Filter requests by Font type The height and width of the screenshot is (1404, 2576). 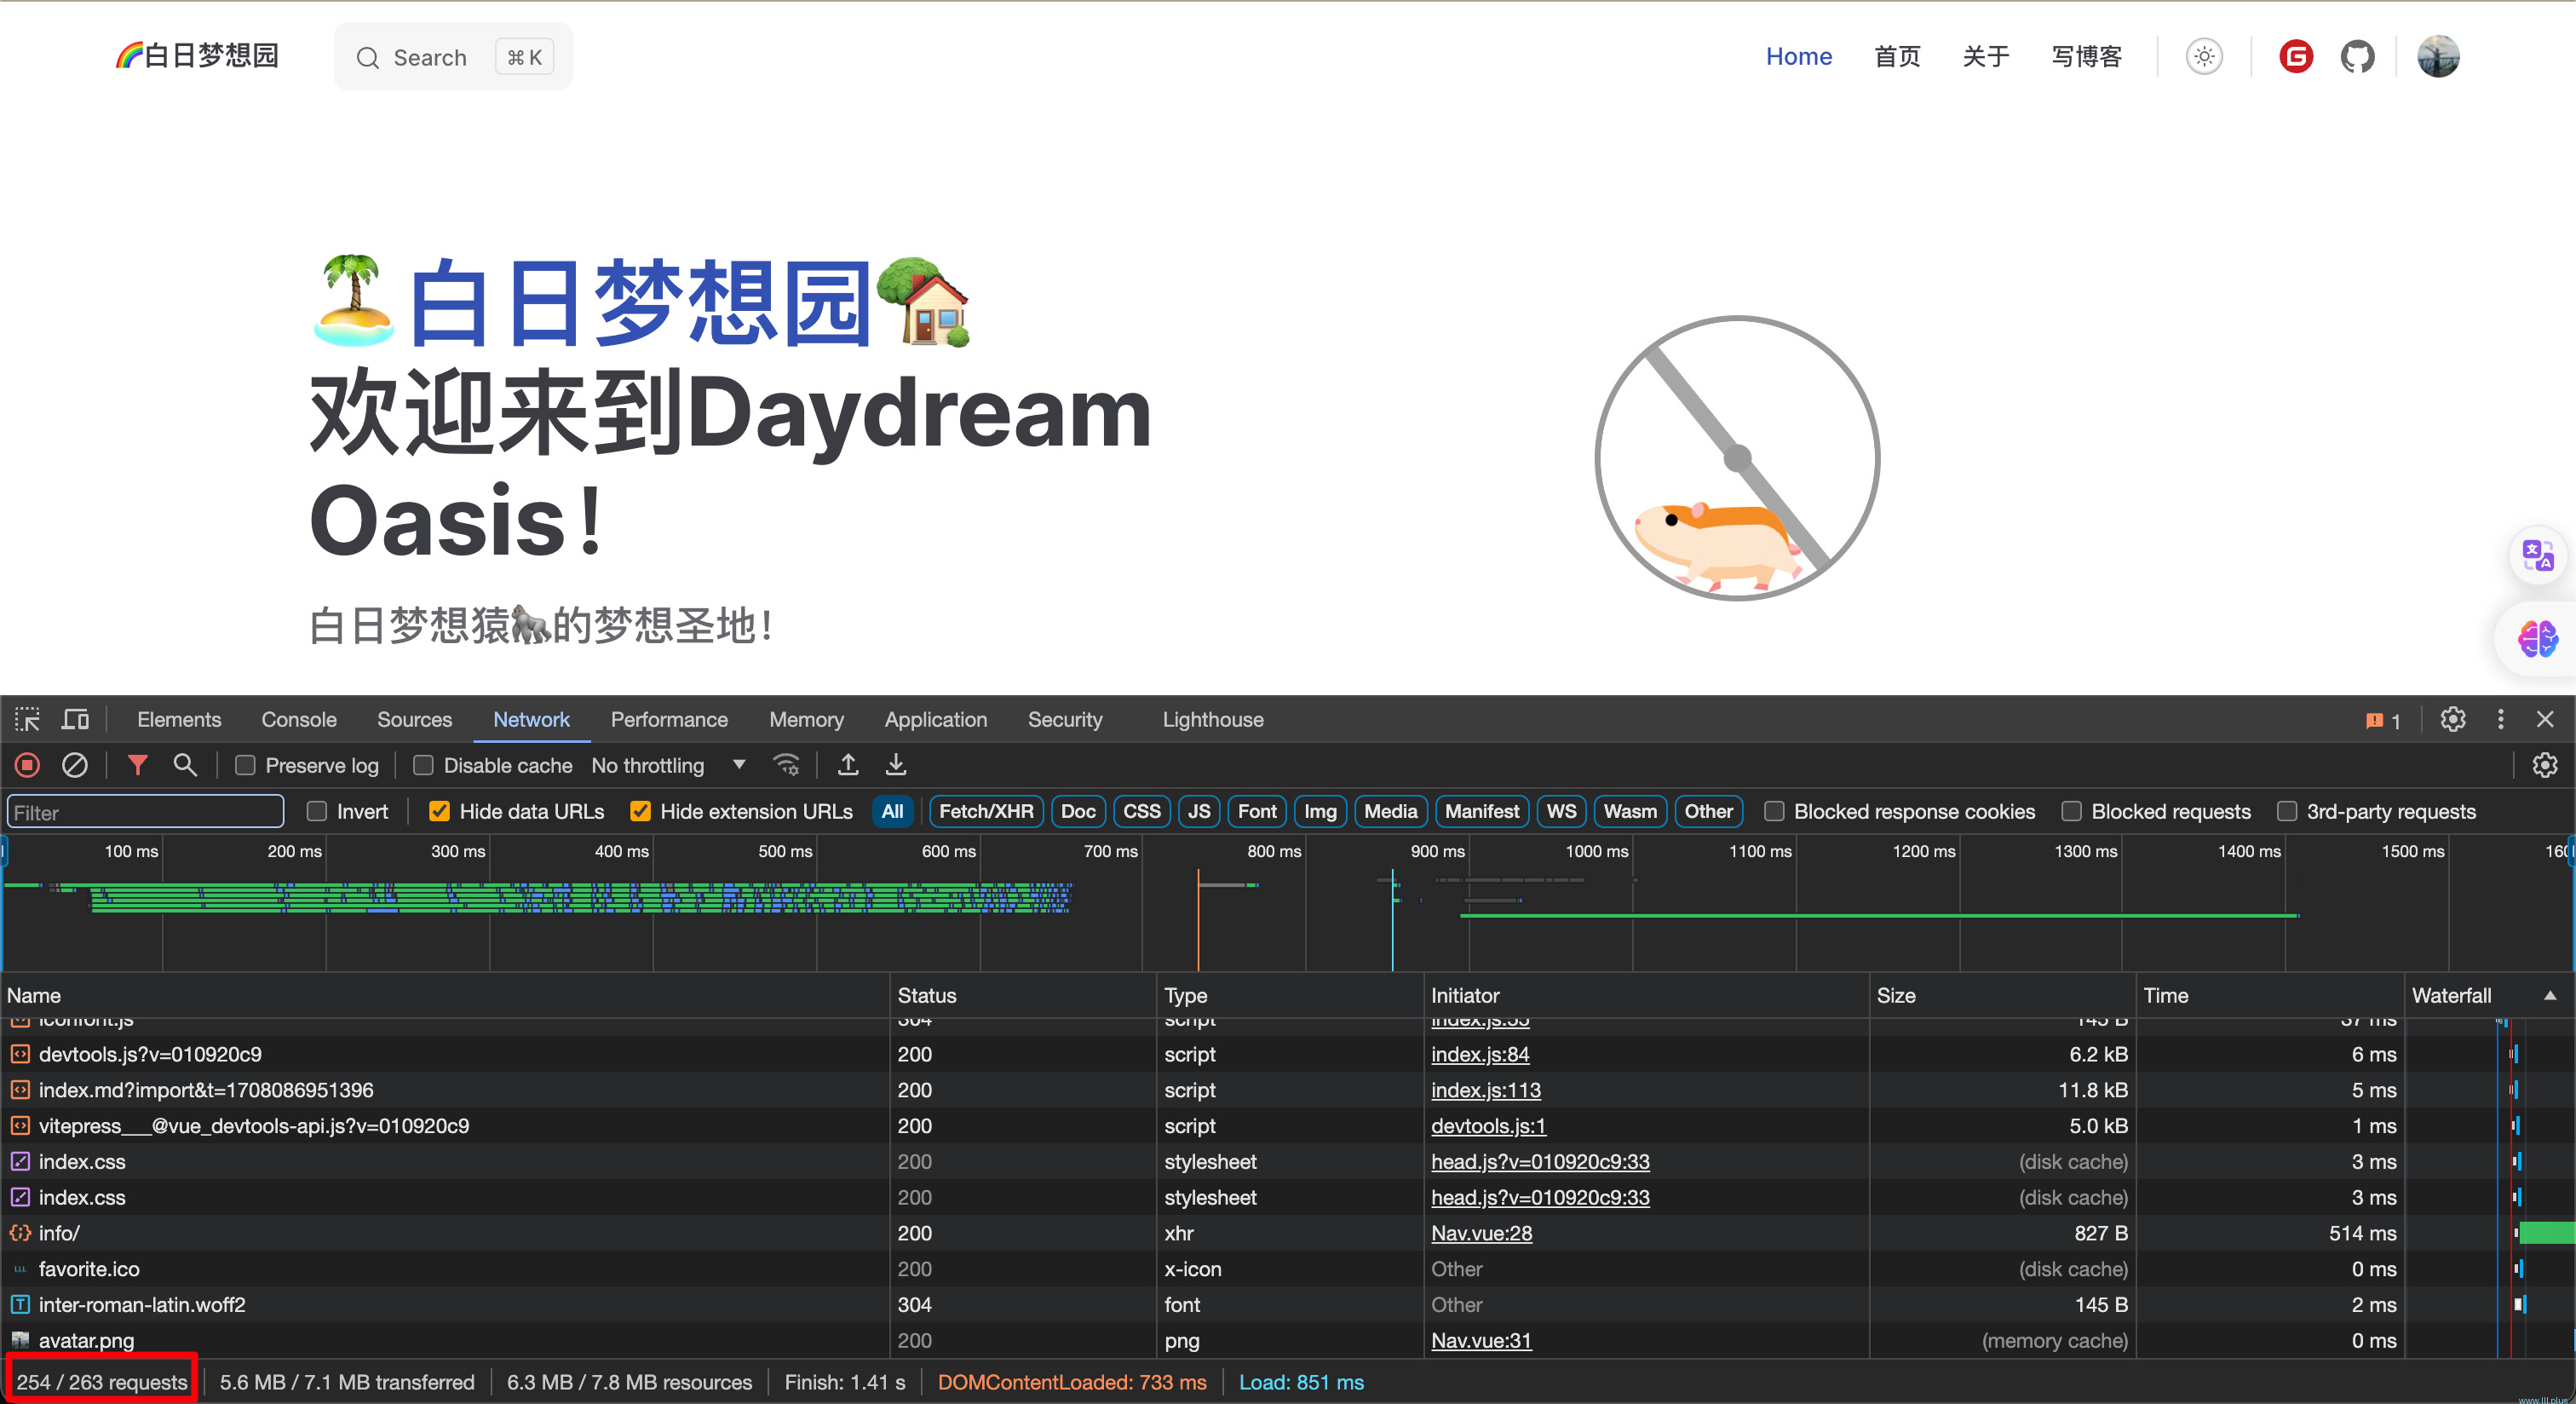[1257, 812]
